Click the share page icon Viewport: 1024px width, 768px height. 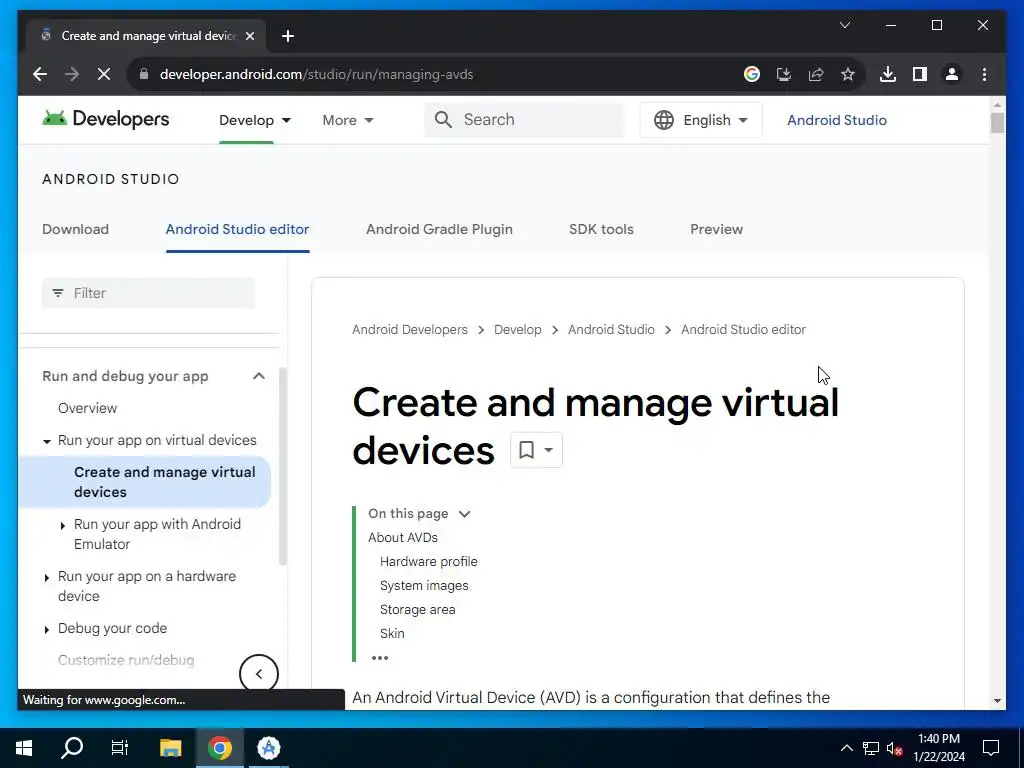(816, 74)
